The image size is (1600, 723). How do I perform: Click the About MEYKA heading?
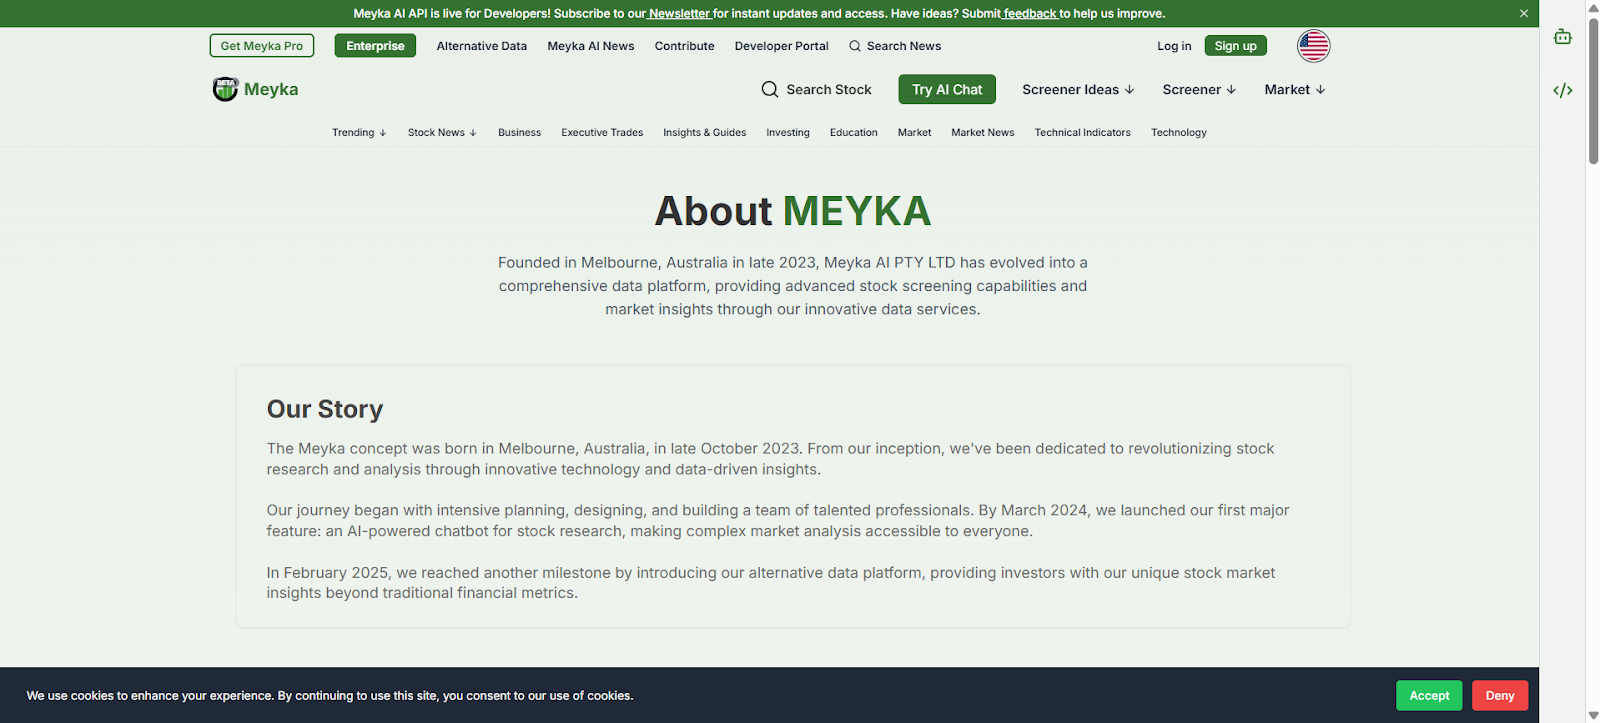click(x=793, y=211)
